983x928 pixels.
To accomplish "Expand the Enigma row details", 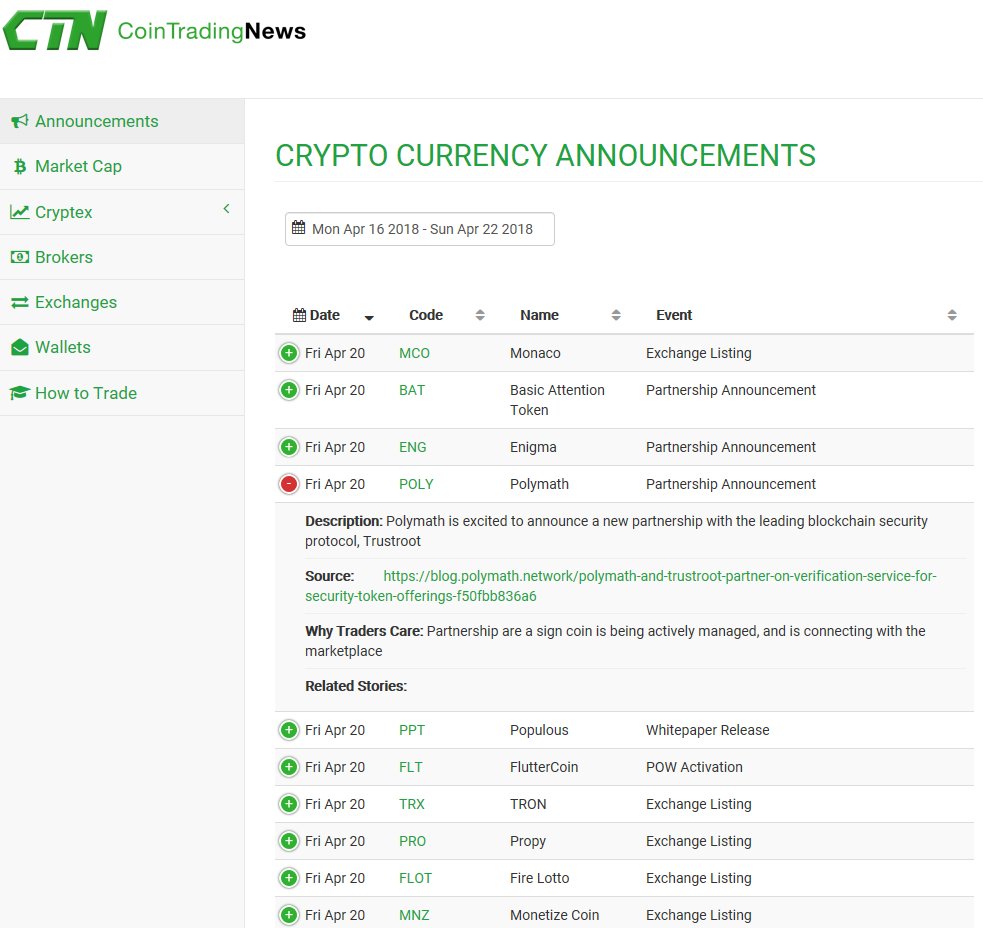I will click(x=289, y=447).
